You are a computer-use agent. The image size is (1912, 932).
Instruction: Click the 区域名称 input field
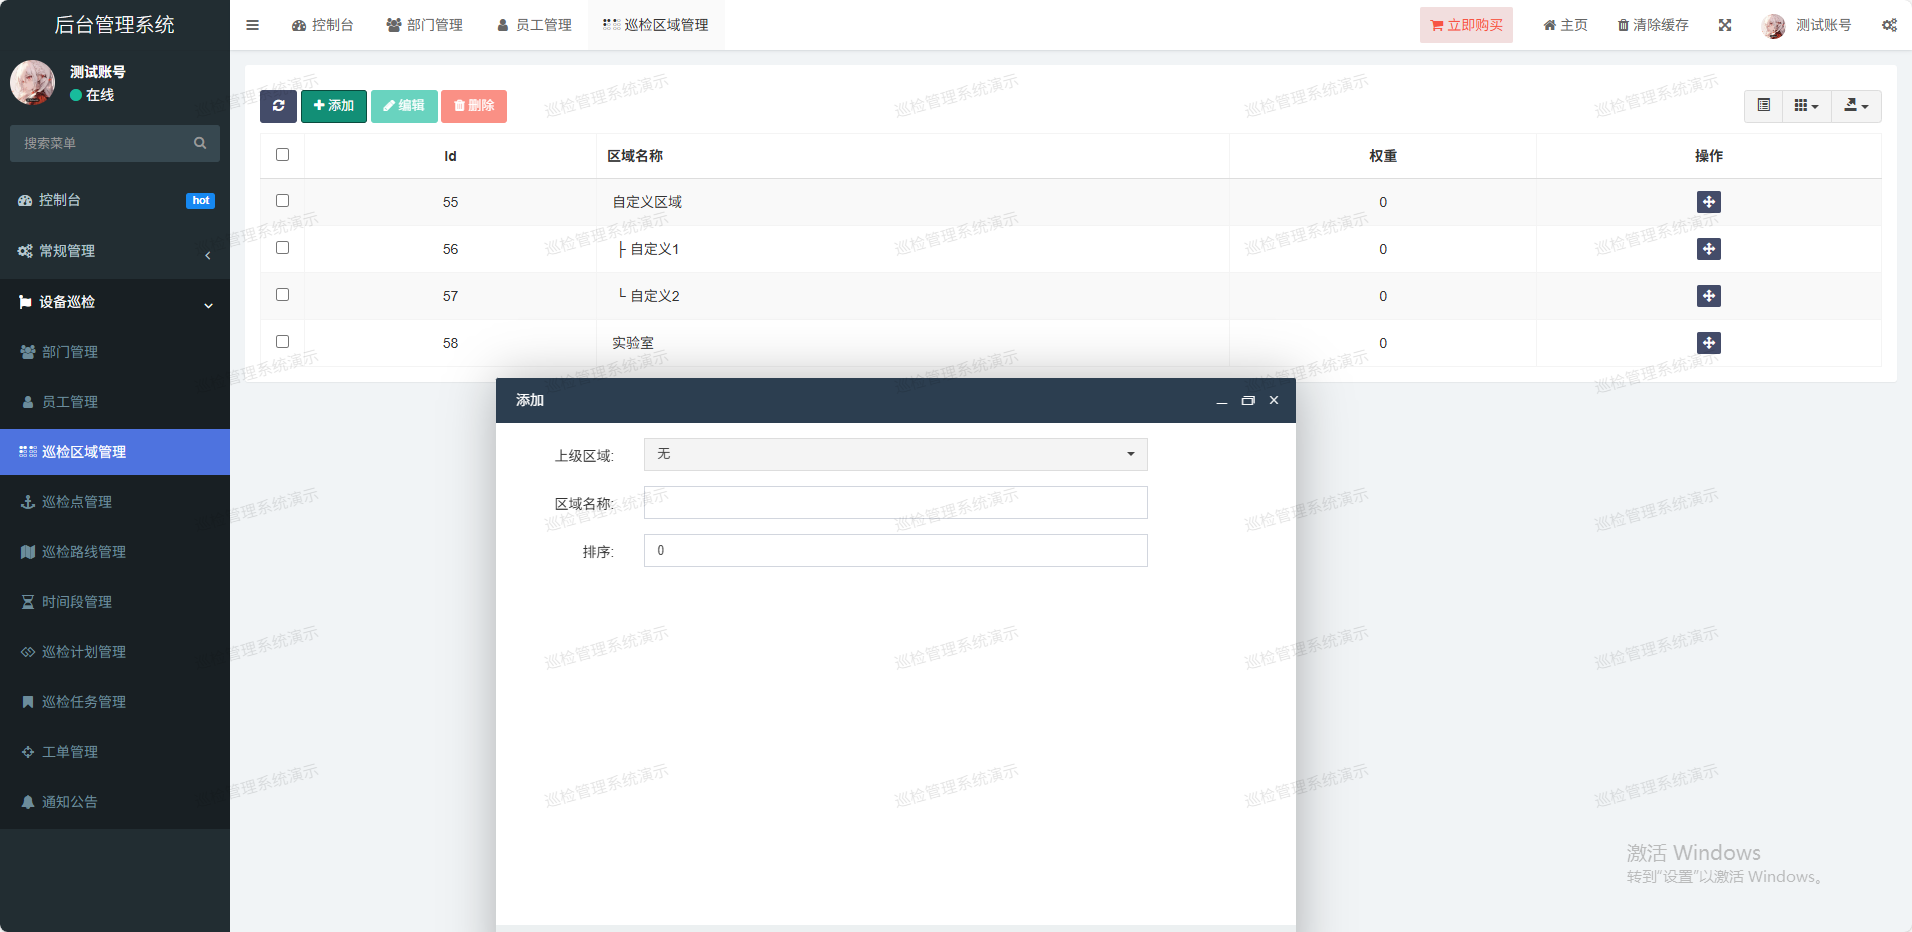coord(895,502)
